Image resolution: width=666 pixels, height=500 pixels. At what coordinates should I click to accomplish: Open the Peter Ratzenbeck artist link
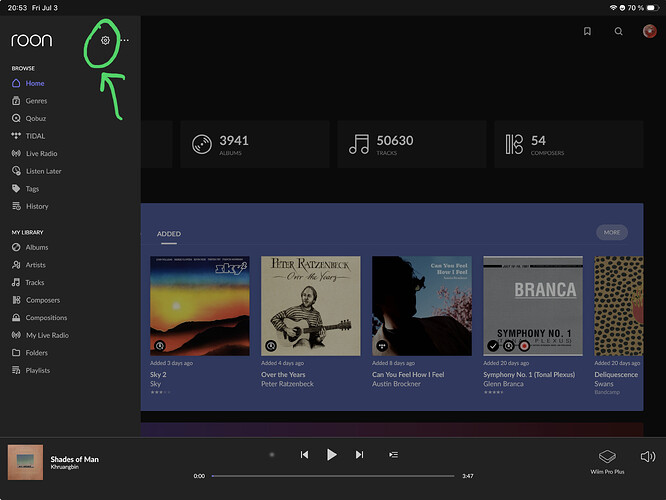tap(287, 384)
